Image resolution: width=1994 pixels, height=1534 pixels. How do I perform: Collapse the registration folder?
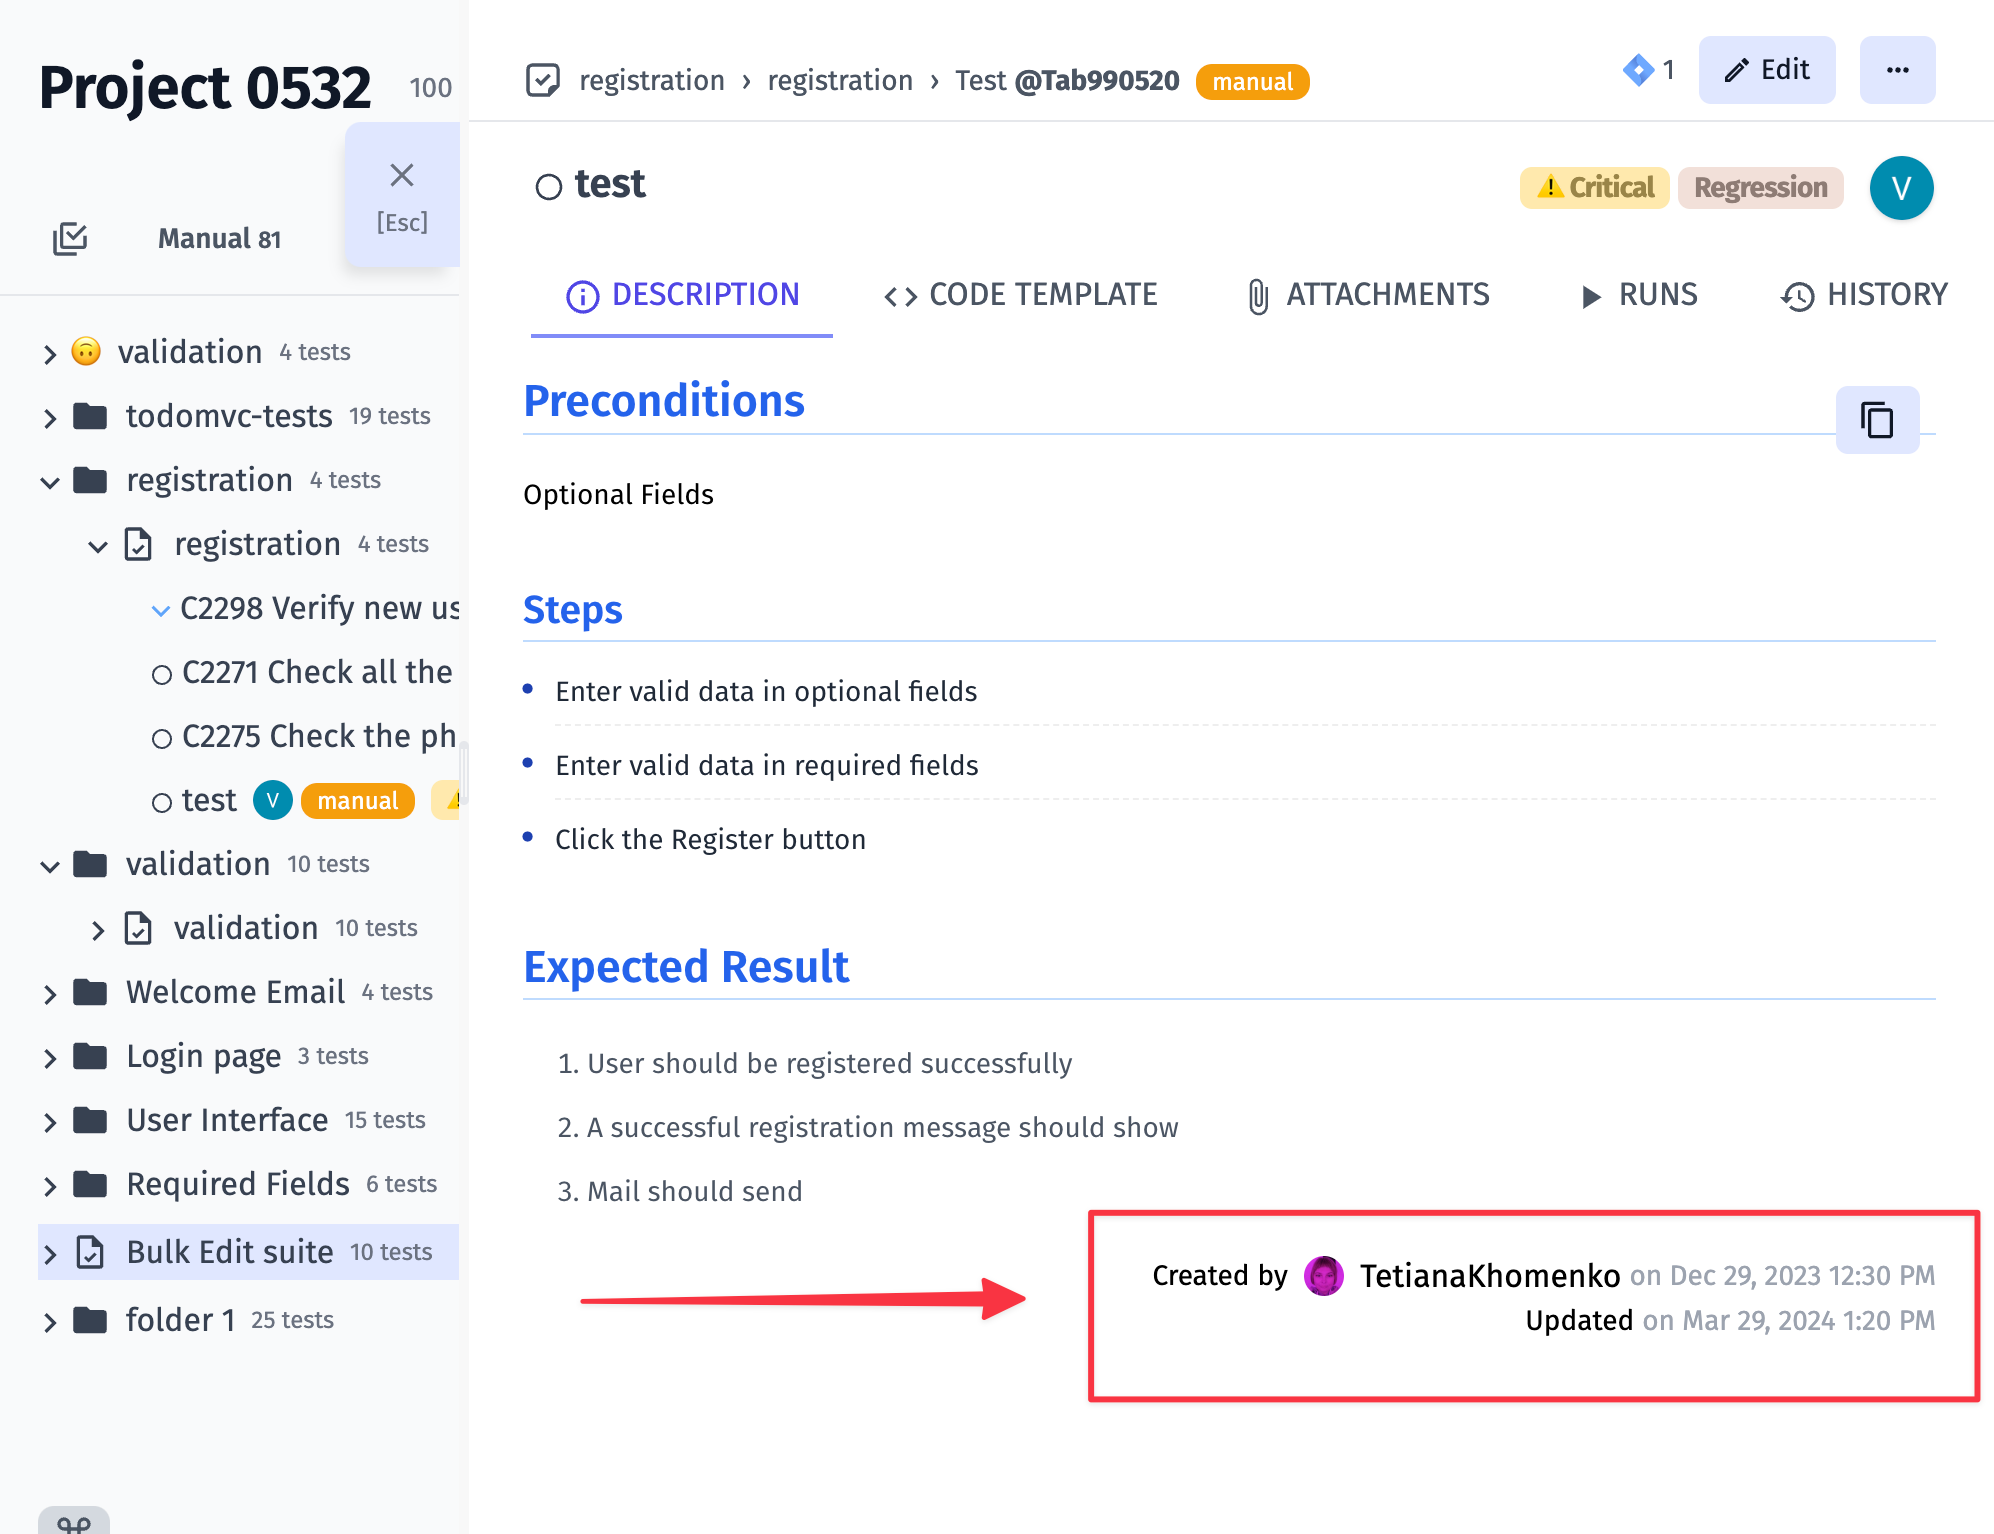pos(50,482)
